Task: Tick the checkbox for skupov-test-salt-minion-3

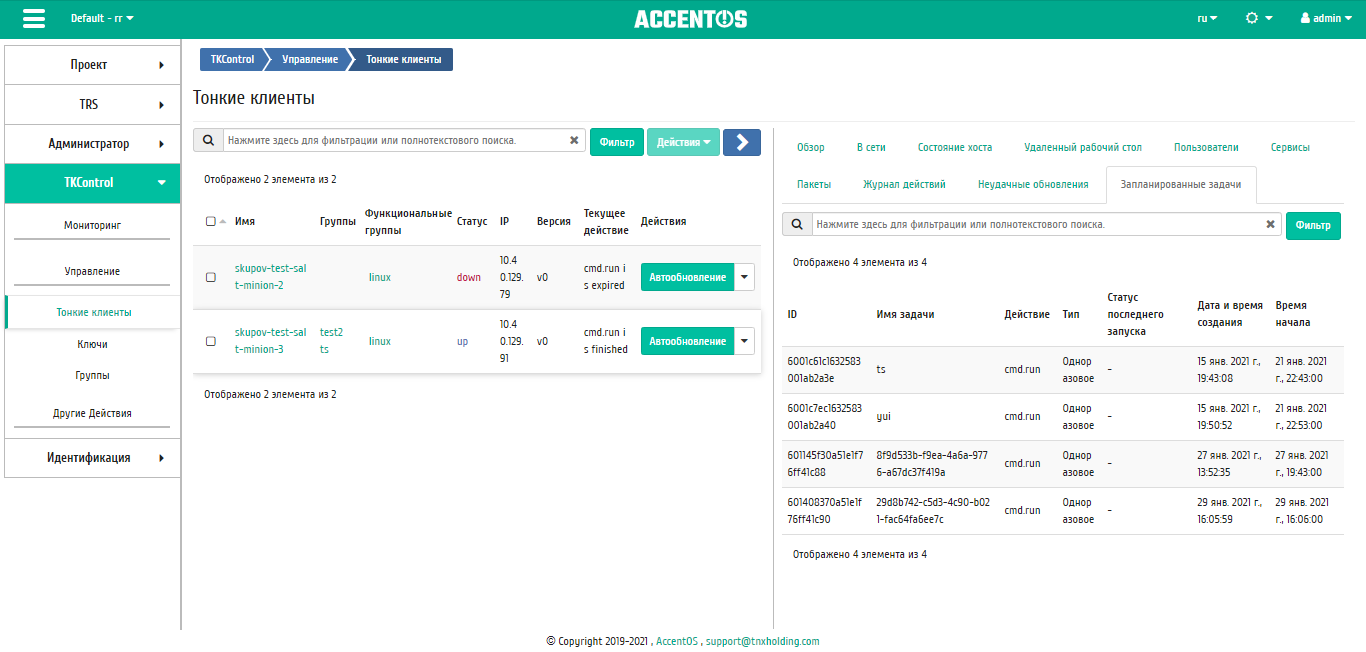Action: 211,341
